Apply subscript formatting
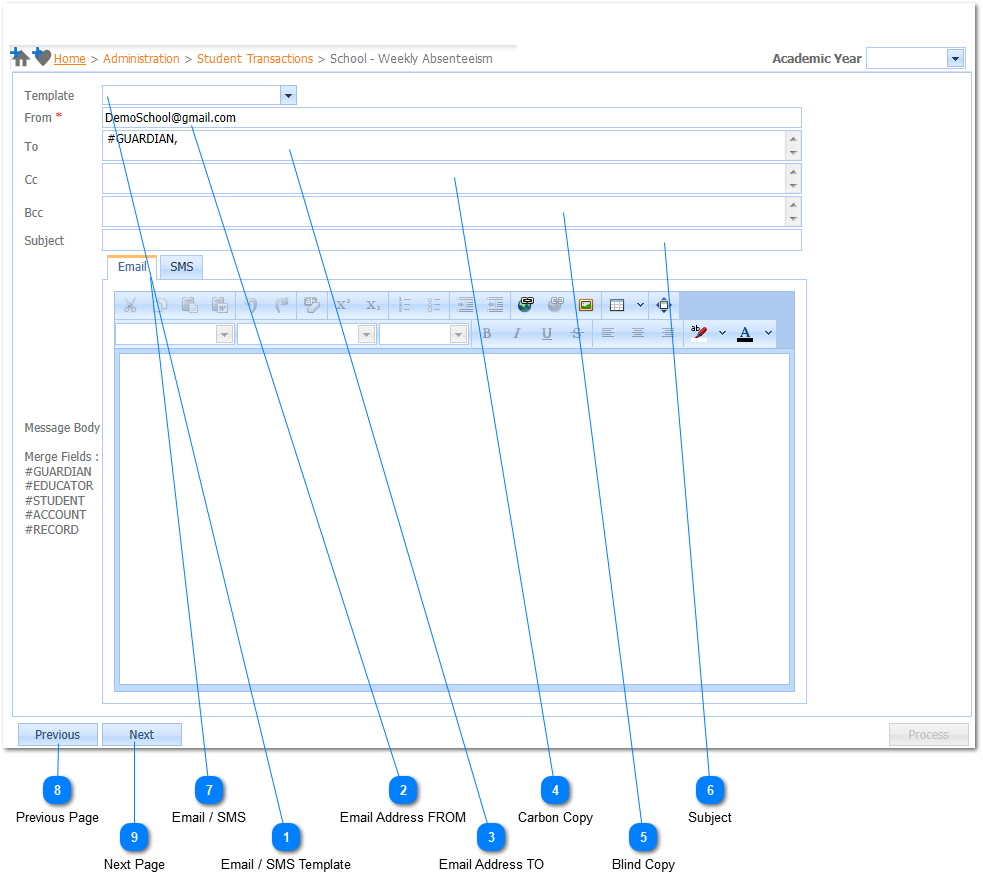This screenshot has height=888, width=983. tap(373, 305)
